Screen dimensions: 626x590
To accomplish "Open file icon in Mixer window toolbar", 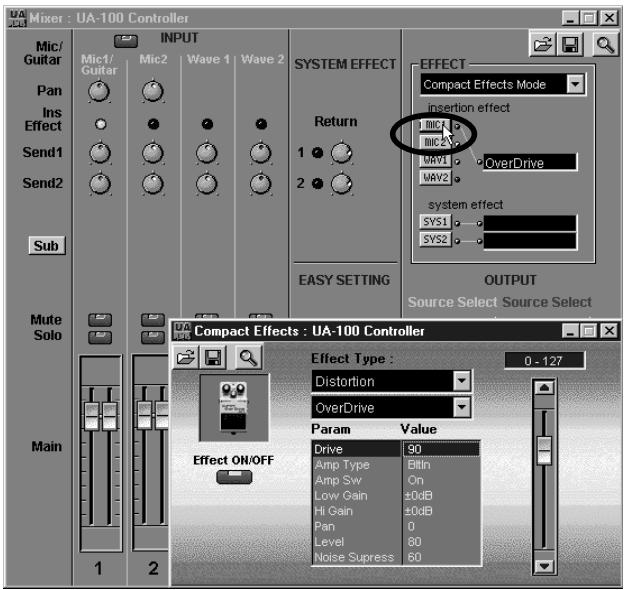I will pos(543,44).
